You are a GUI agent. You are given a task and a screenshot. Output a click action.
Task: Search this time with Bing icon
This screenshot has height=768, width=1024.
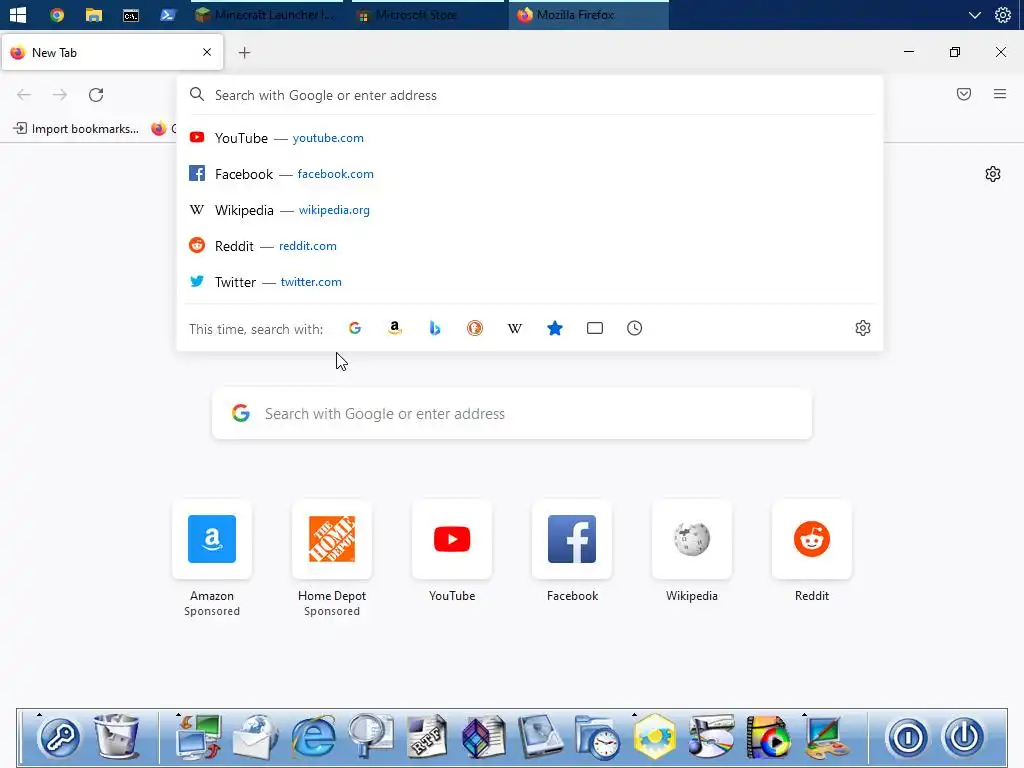tap(435, 328)
